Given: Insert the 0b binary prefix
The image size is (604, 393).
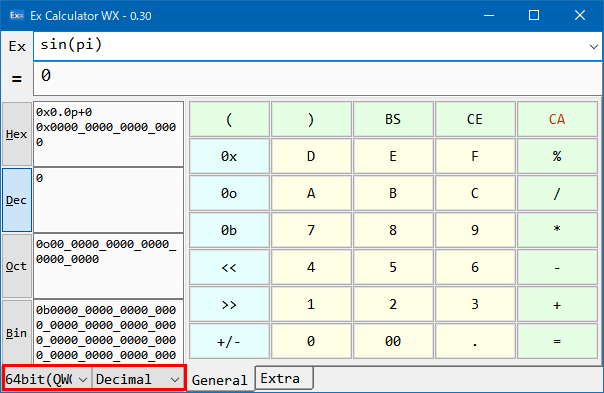Looking at the screenshot, I should click(x=229, y=230).
